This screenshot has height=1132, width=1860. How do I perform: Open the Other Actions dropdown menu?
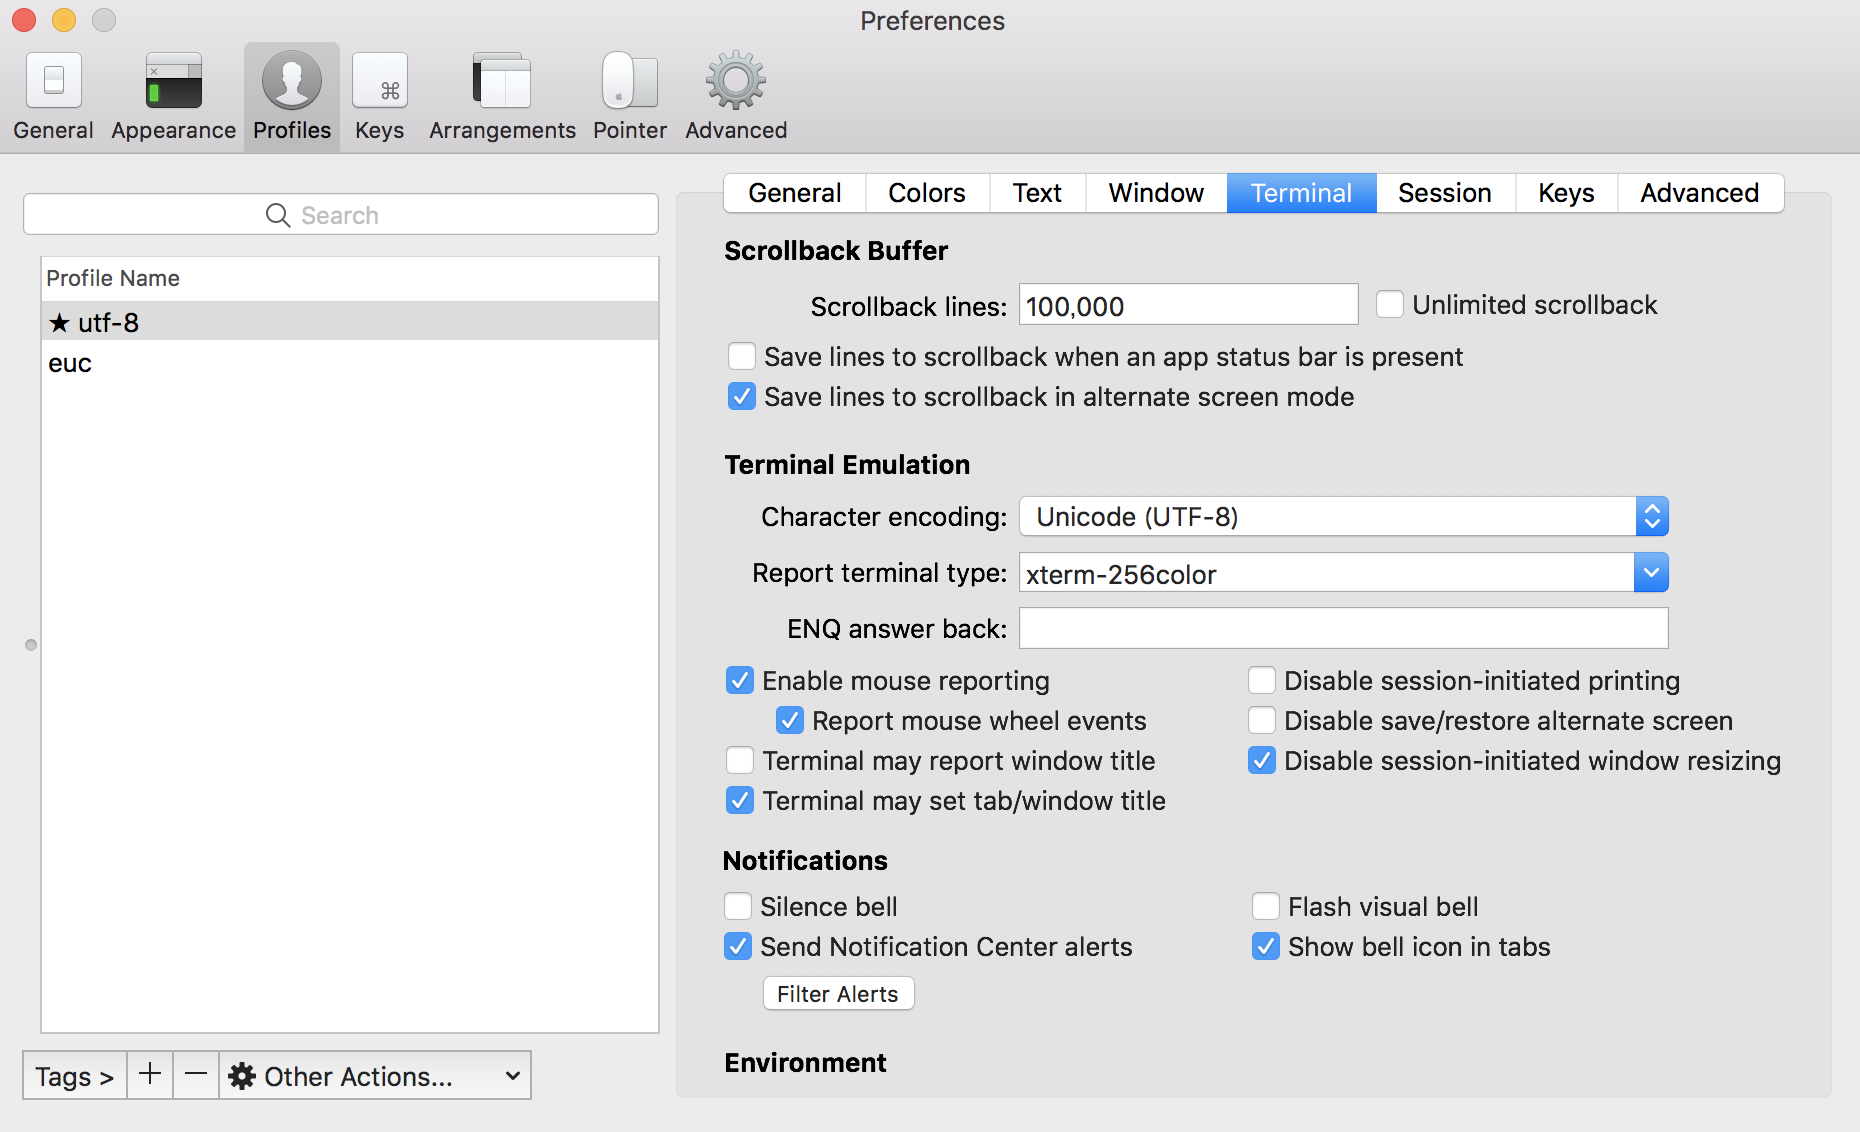[375, 1076]
